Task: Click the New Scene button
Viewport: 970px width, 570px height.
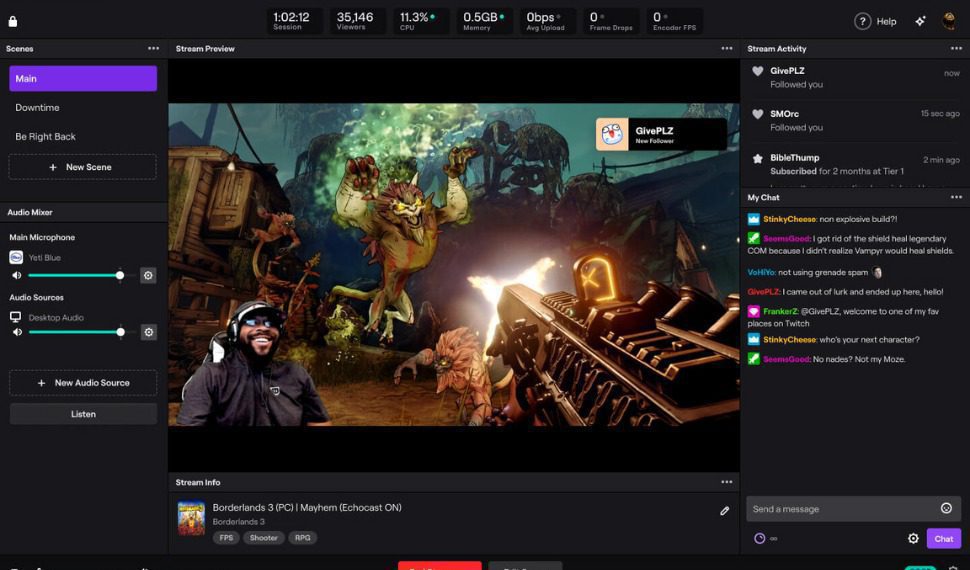Action: click(83, 167)
